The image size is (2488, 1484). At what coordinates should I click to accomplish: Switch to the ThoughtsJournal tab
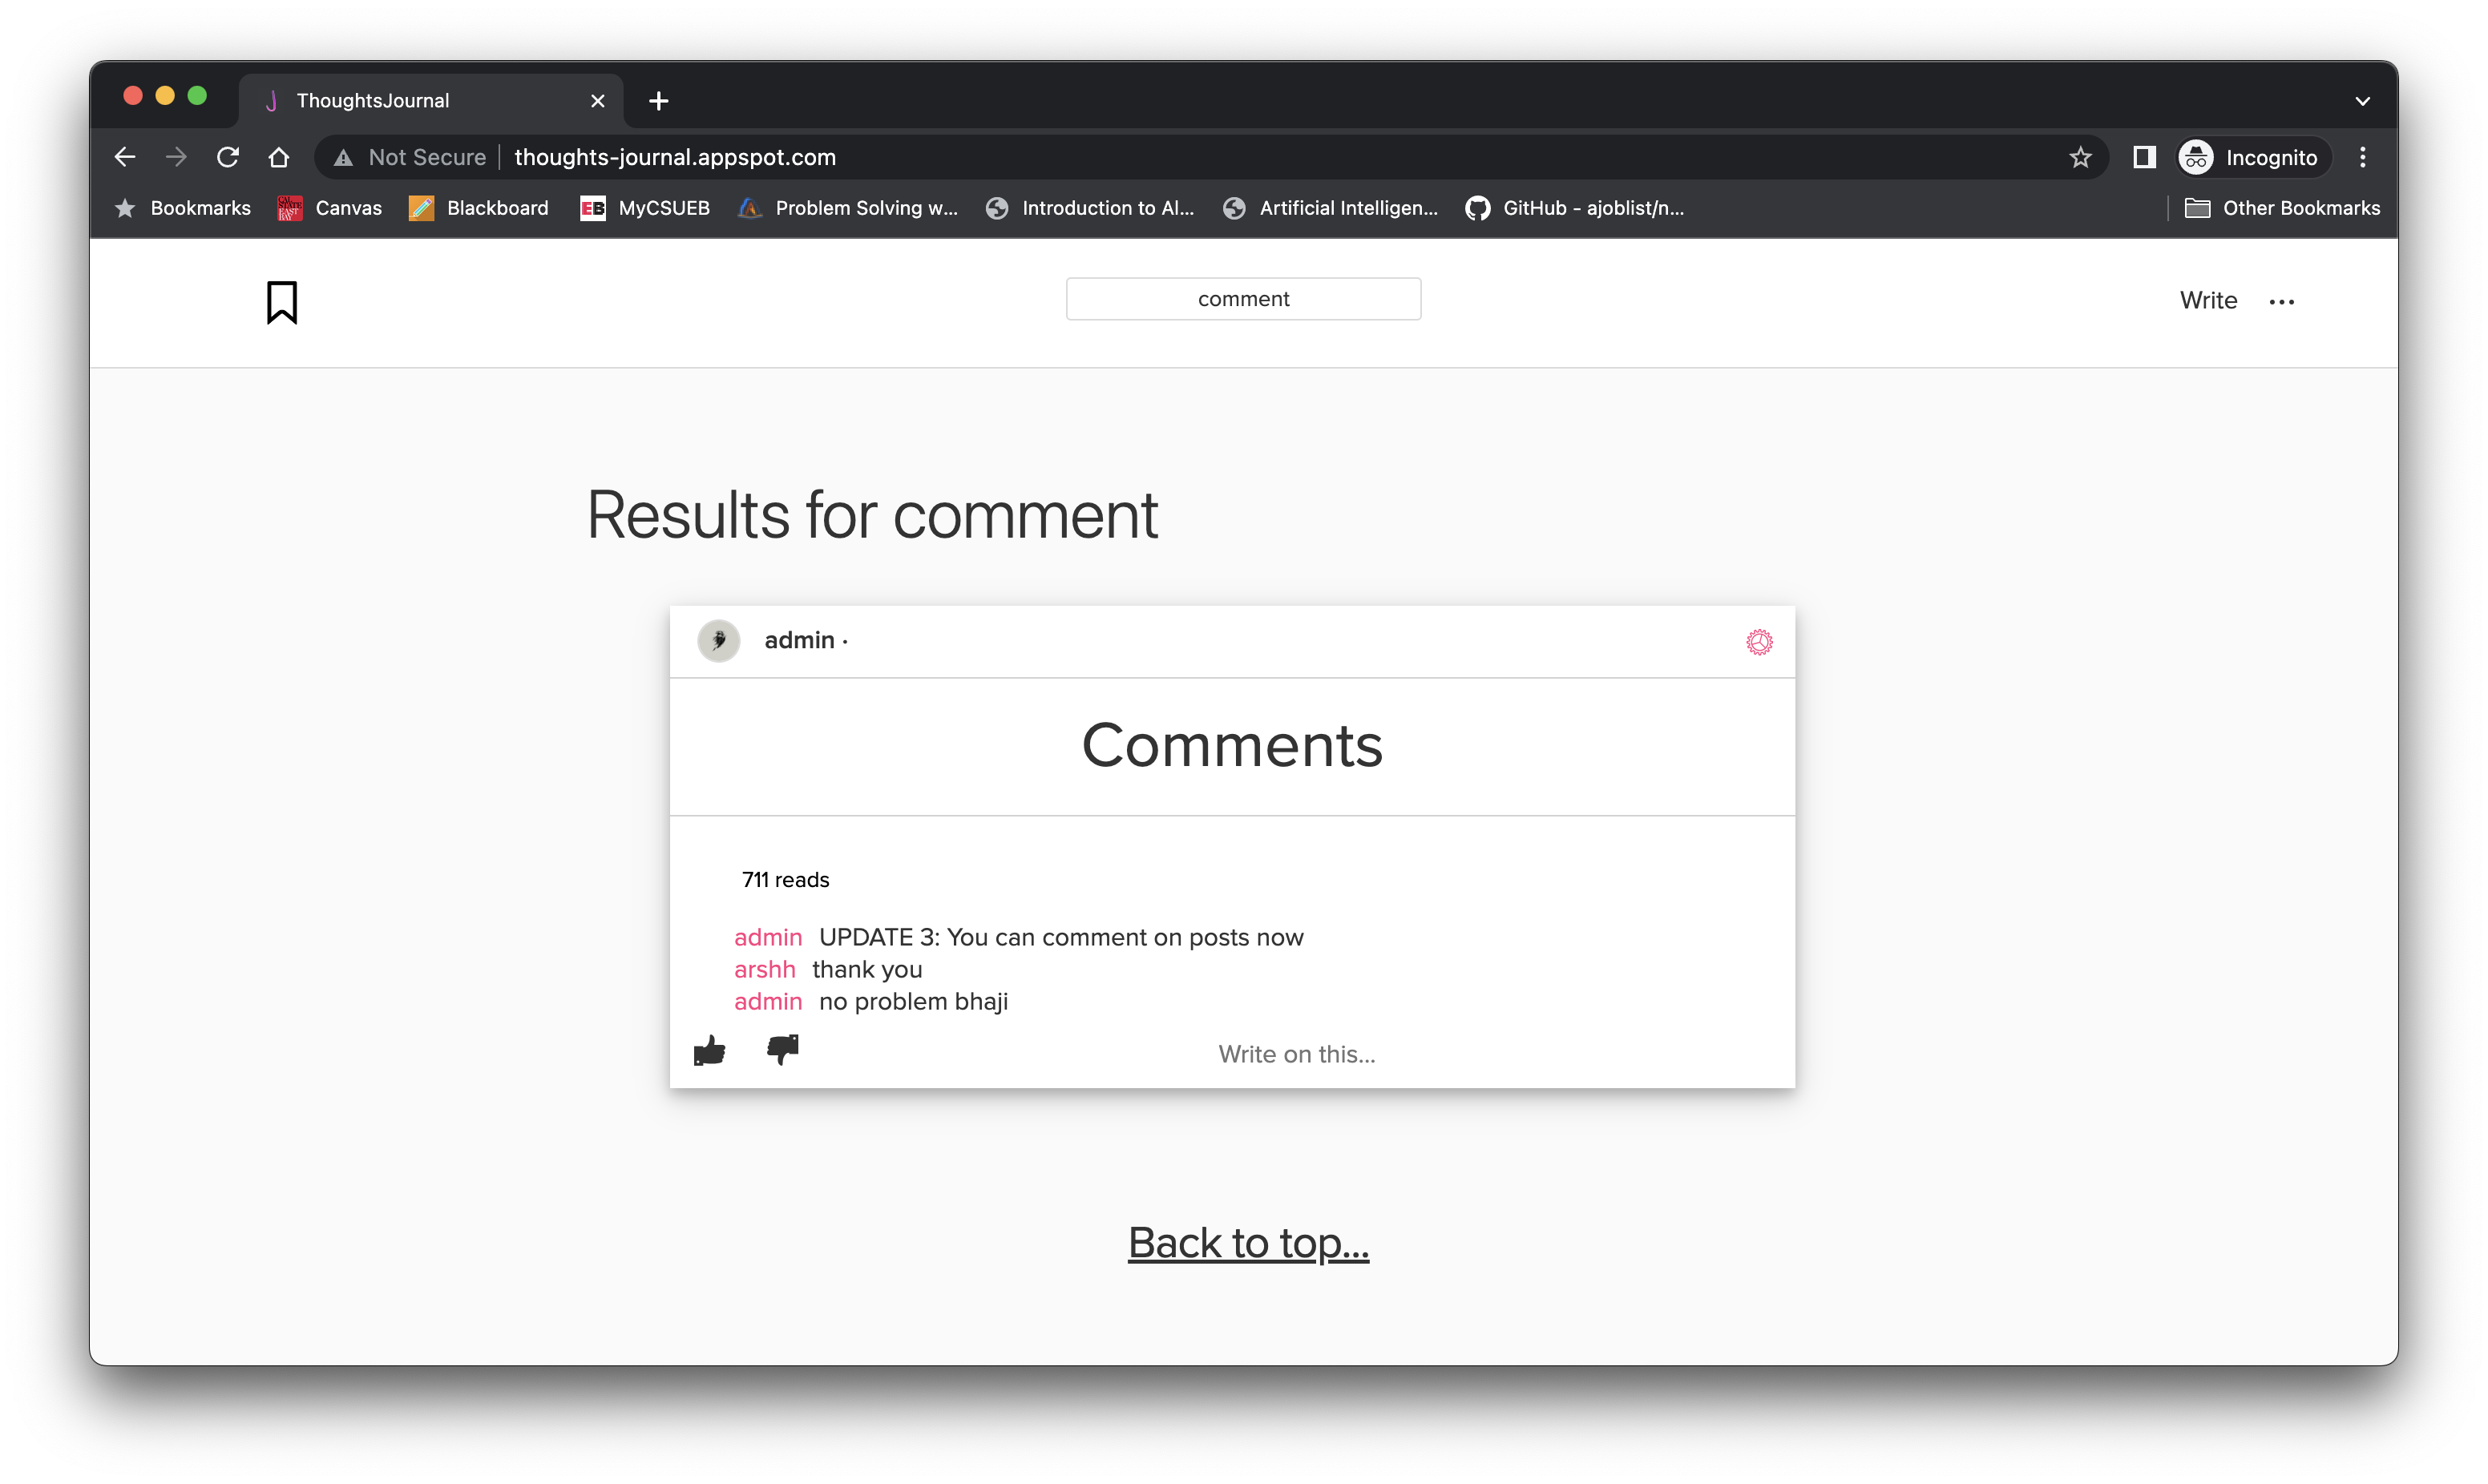(420, 100)
